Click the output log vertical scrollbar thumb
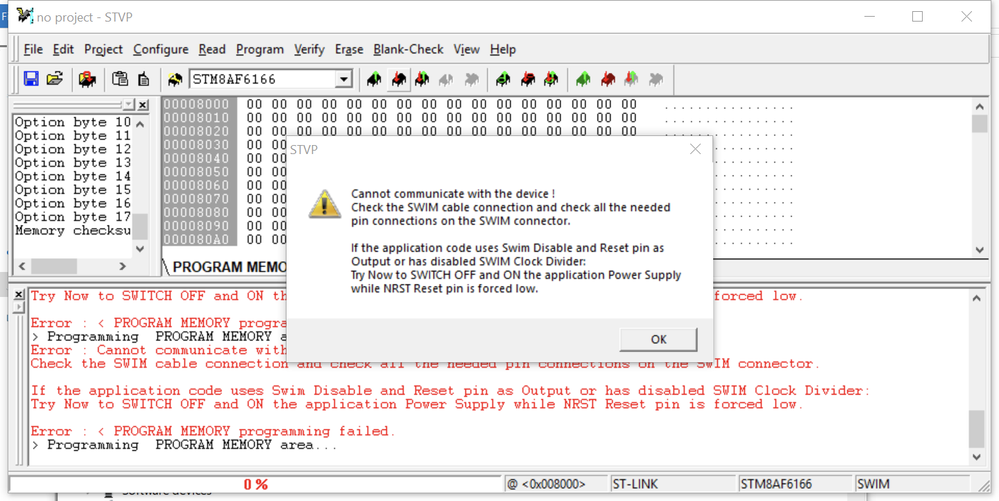Screen dimensions: 999x501 [x=977, y=429]
